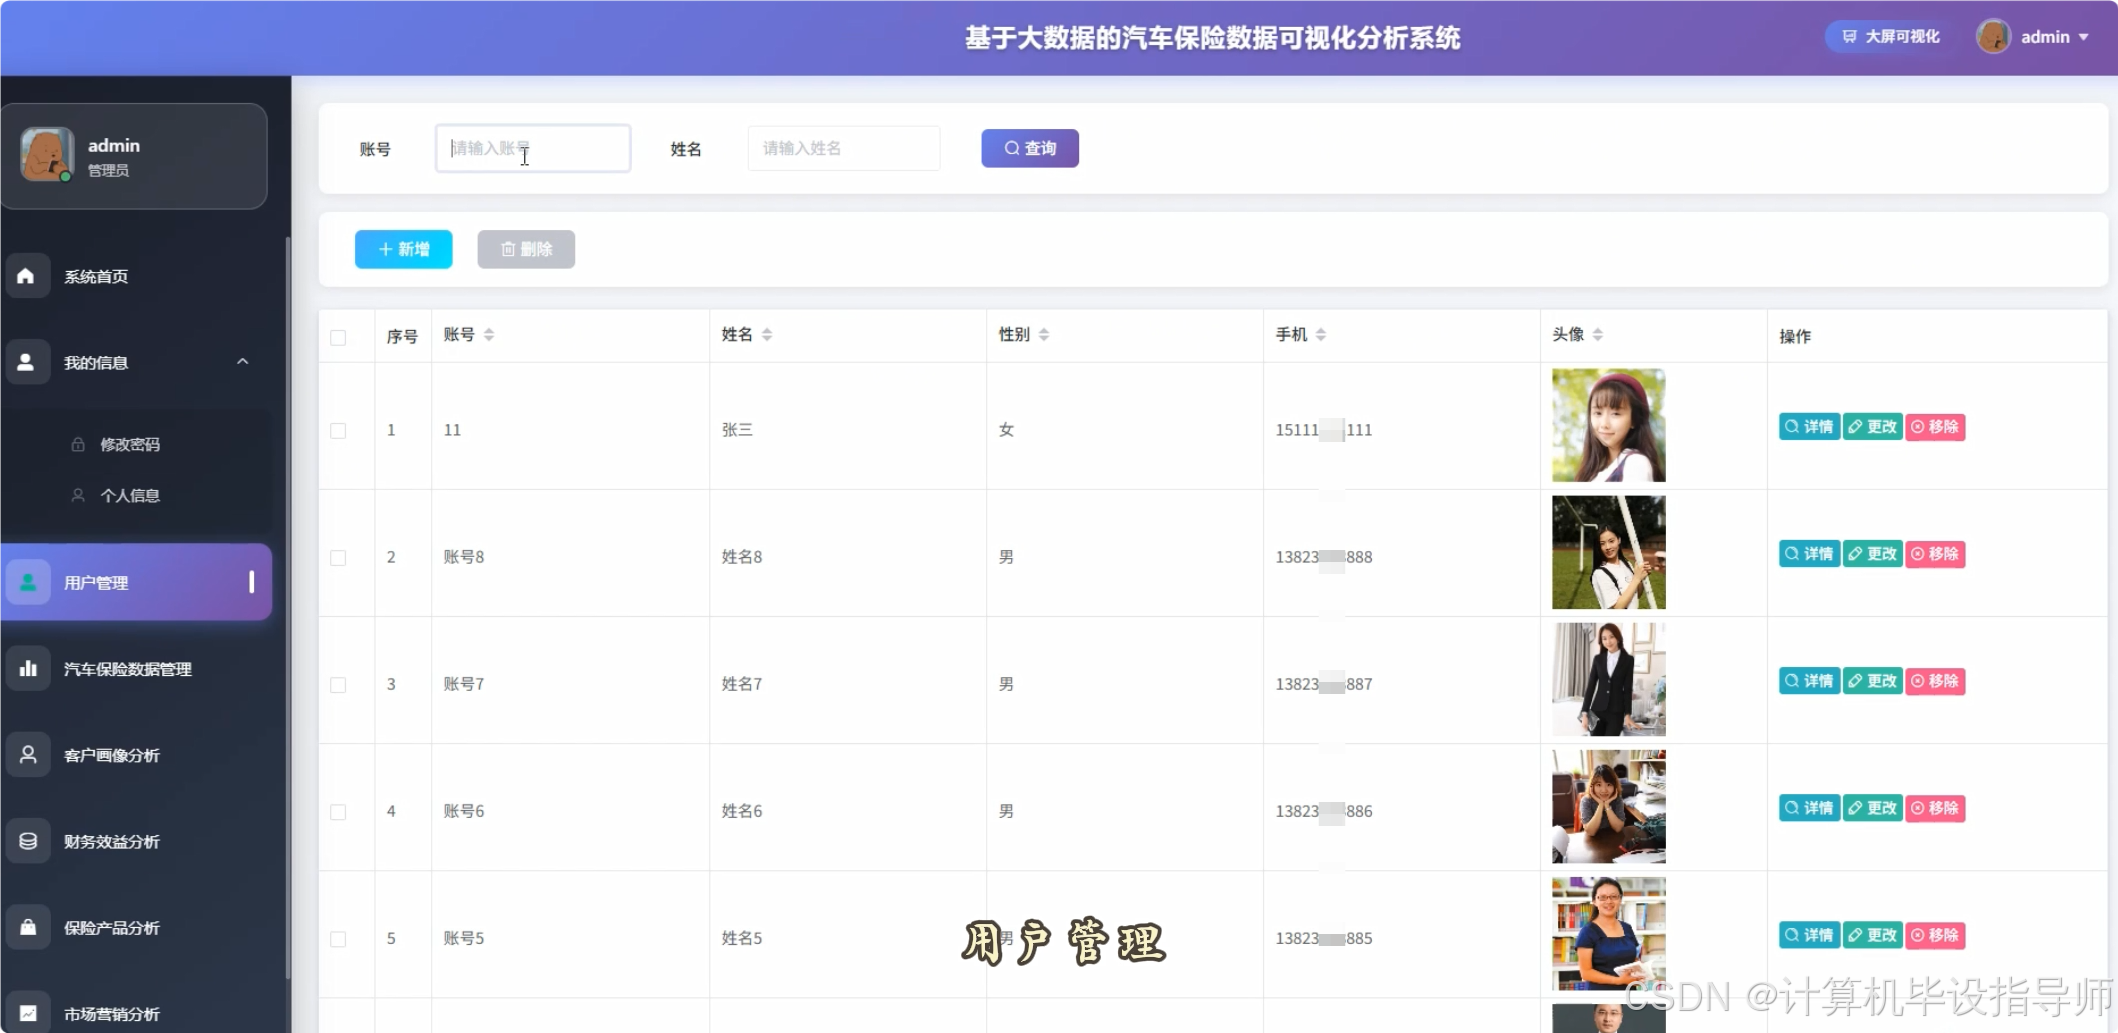Check the select-all checkbox in table header

[339, 337]
